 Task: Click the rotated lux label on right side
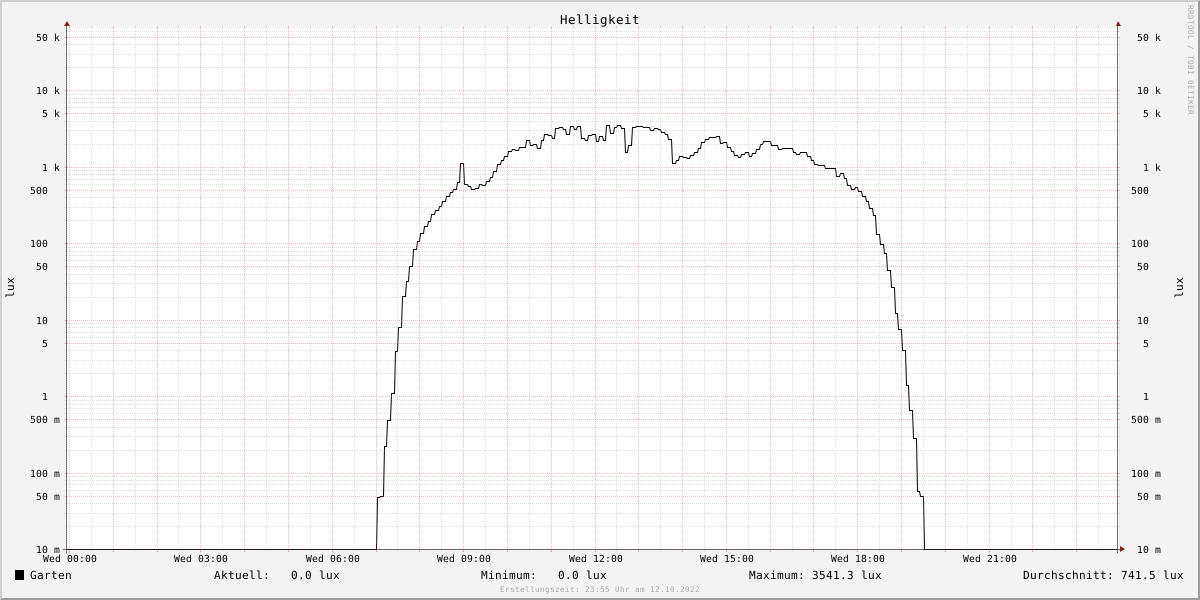point(1179,287)
